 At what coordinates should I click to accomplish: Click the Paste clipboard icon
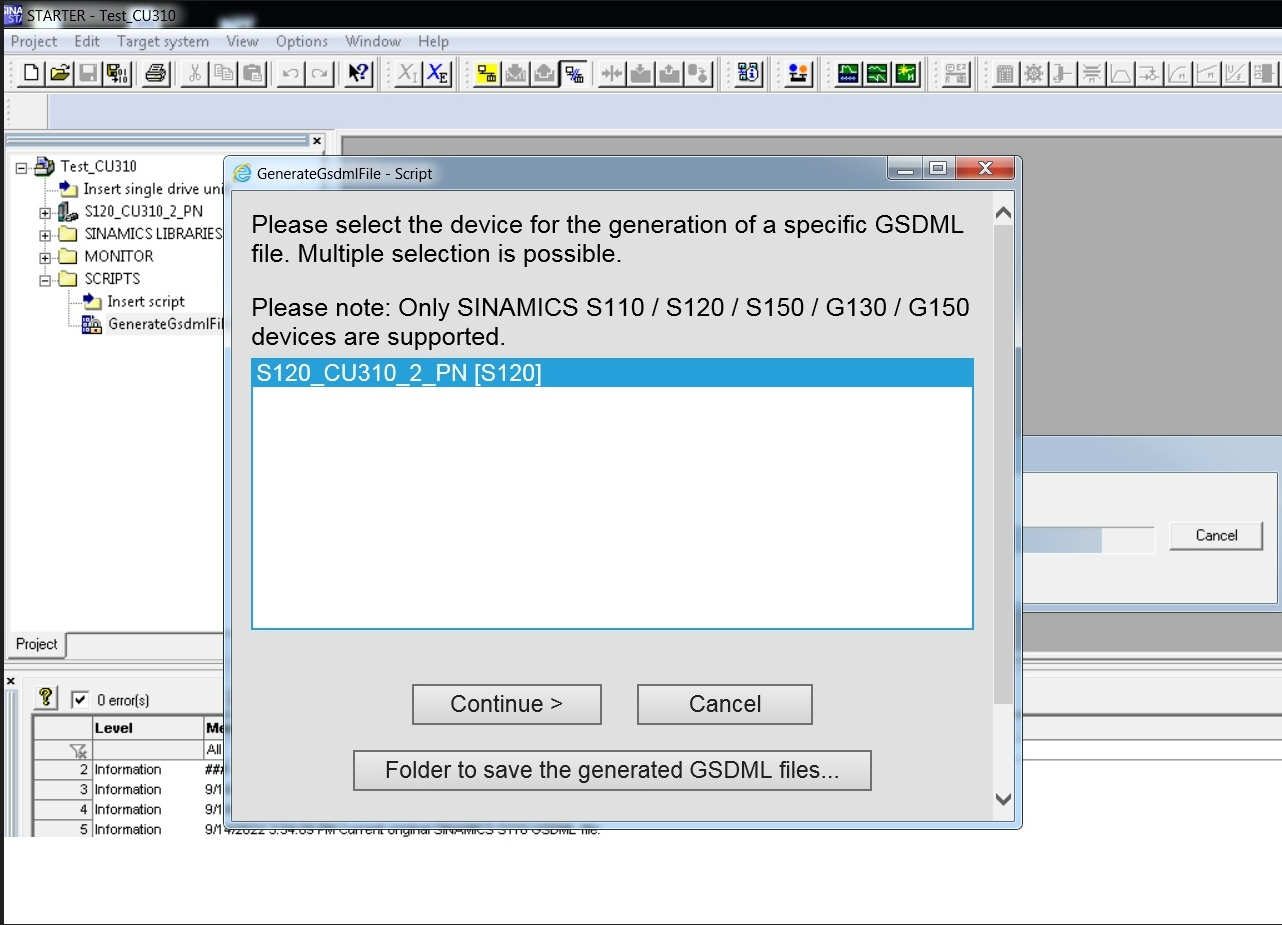click(x=252, y=73)
